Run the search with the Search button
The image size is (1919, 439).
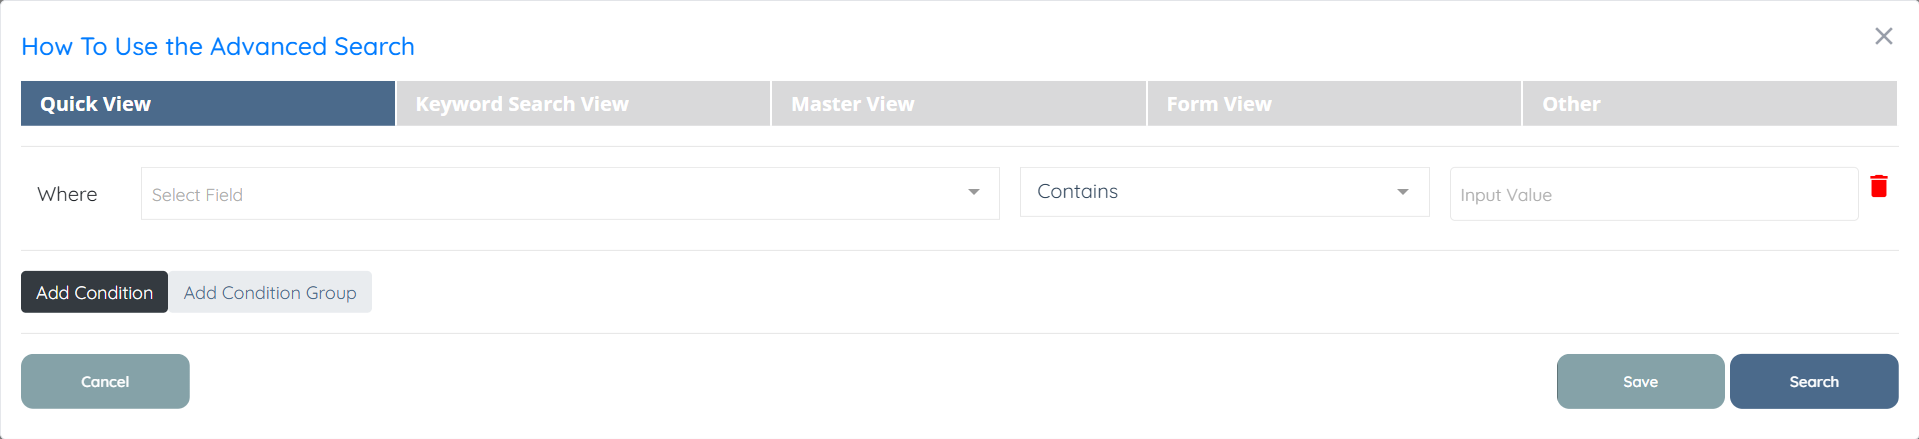click(x=1813, y=381)
